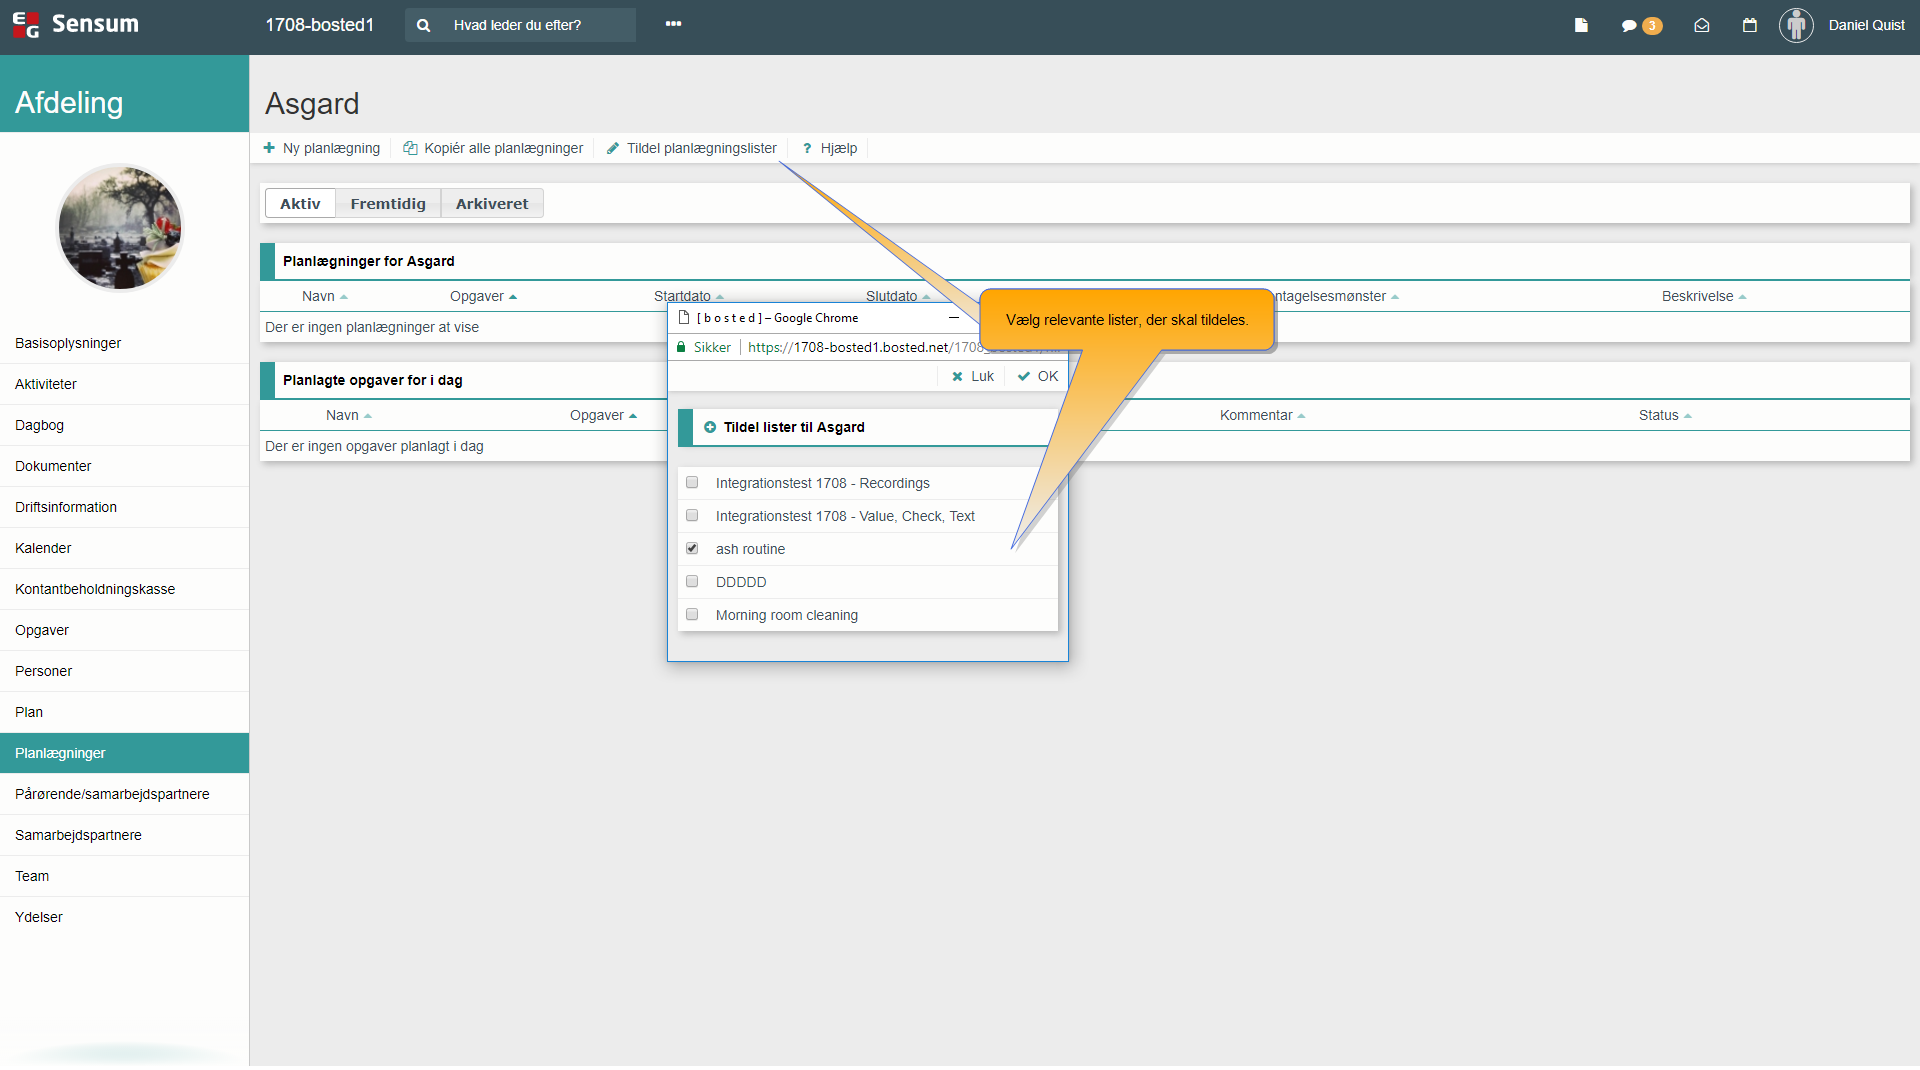Open Basisoplysninger in sidebar
Image resolution: width=1920 pixels, height=1070 pixels.
124,343
